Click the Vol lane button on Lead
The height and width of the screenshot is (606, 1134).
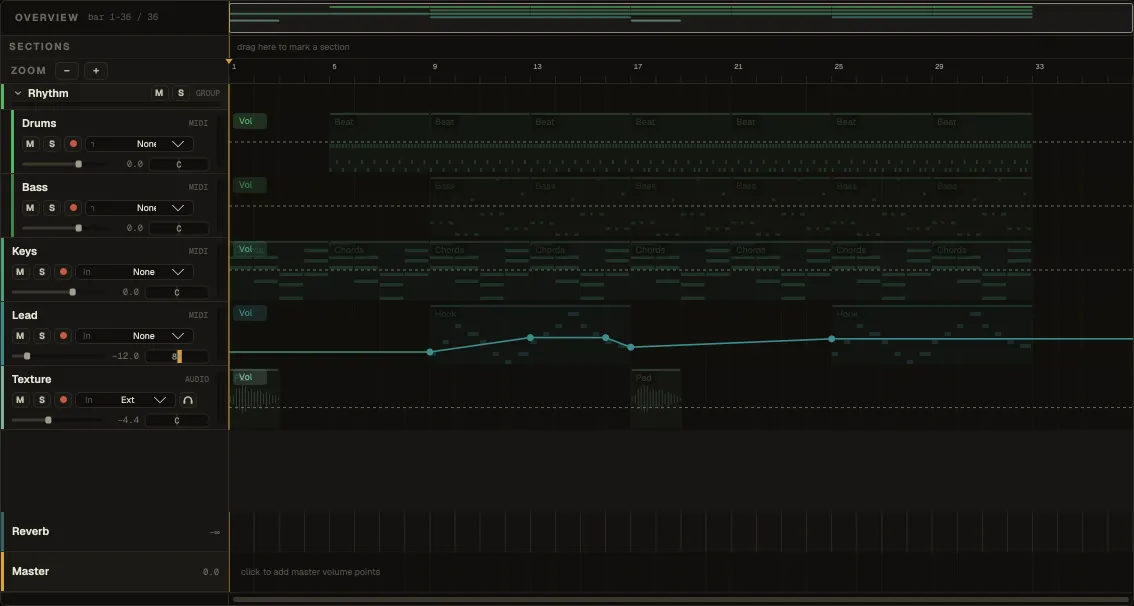click(x=250, y=313)
